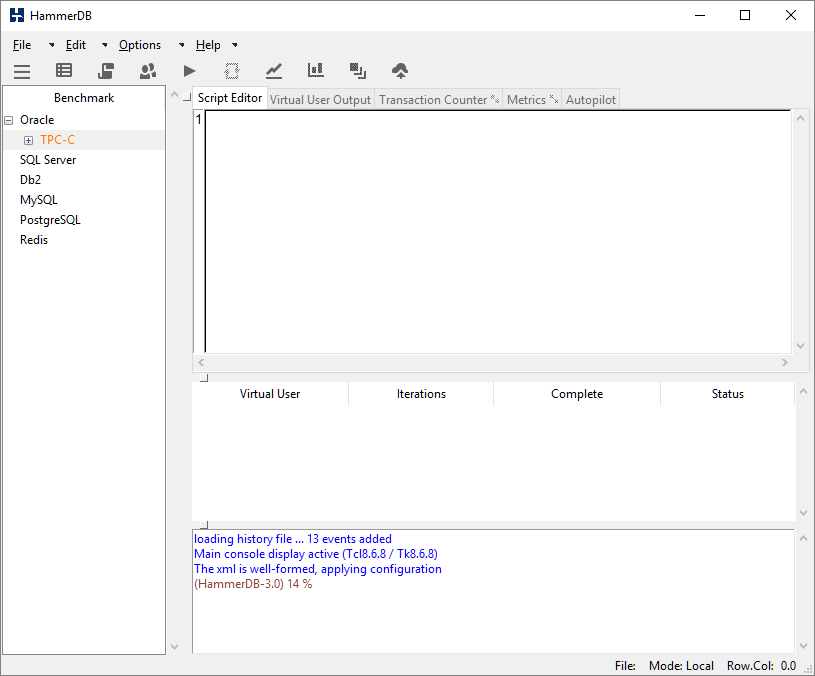Click the sash handle above the console pane
Screen dimensions: 815x676
204,525
